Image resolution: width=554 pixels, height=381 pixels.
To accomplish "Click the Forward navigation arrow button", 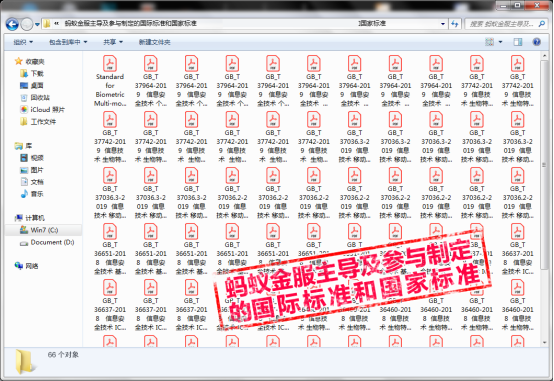I will (x=26, y=24).
